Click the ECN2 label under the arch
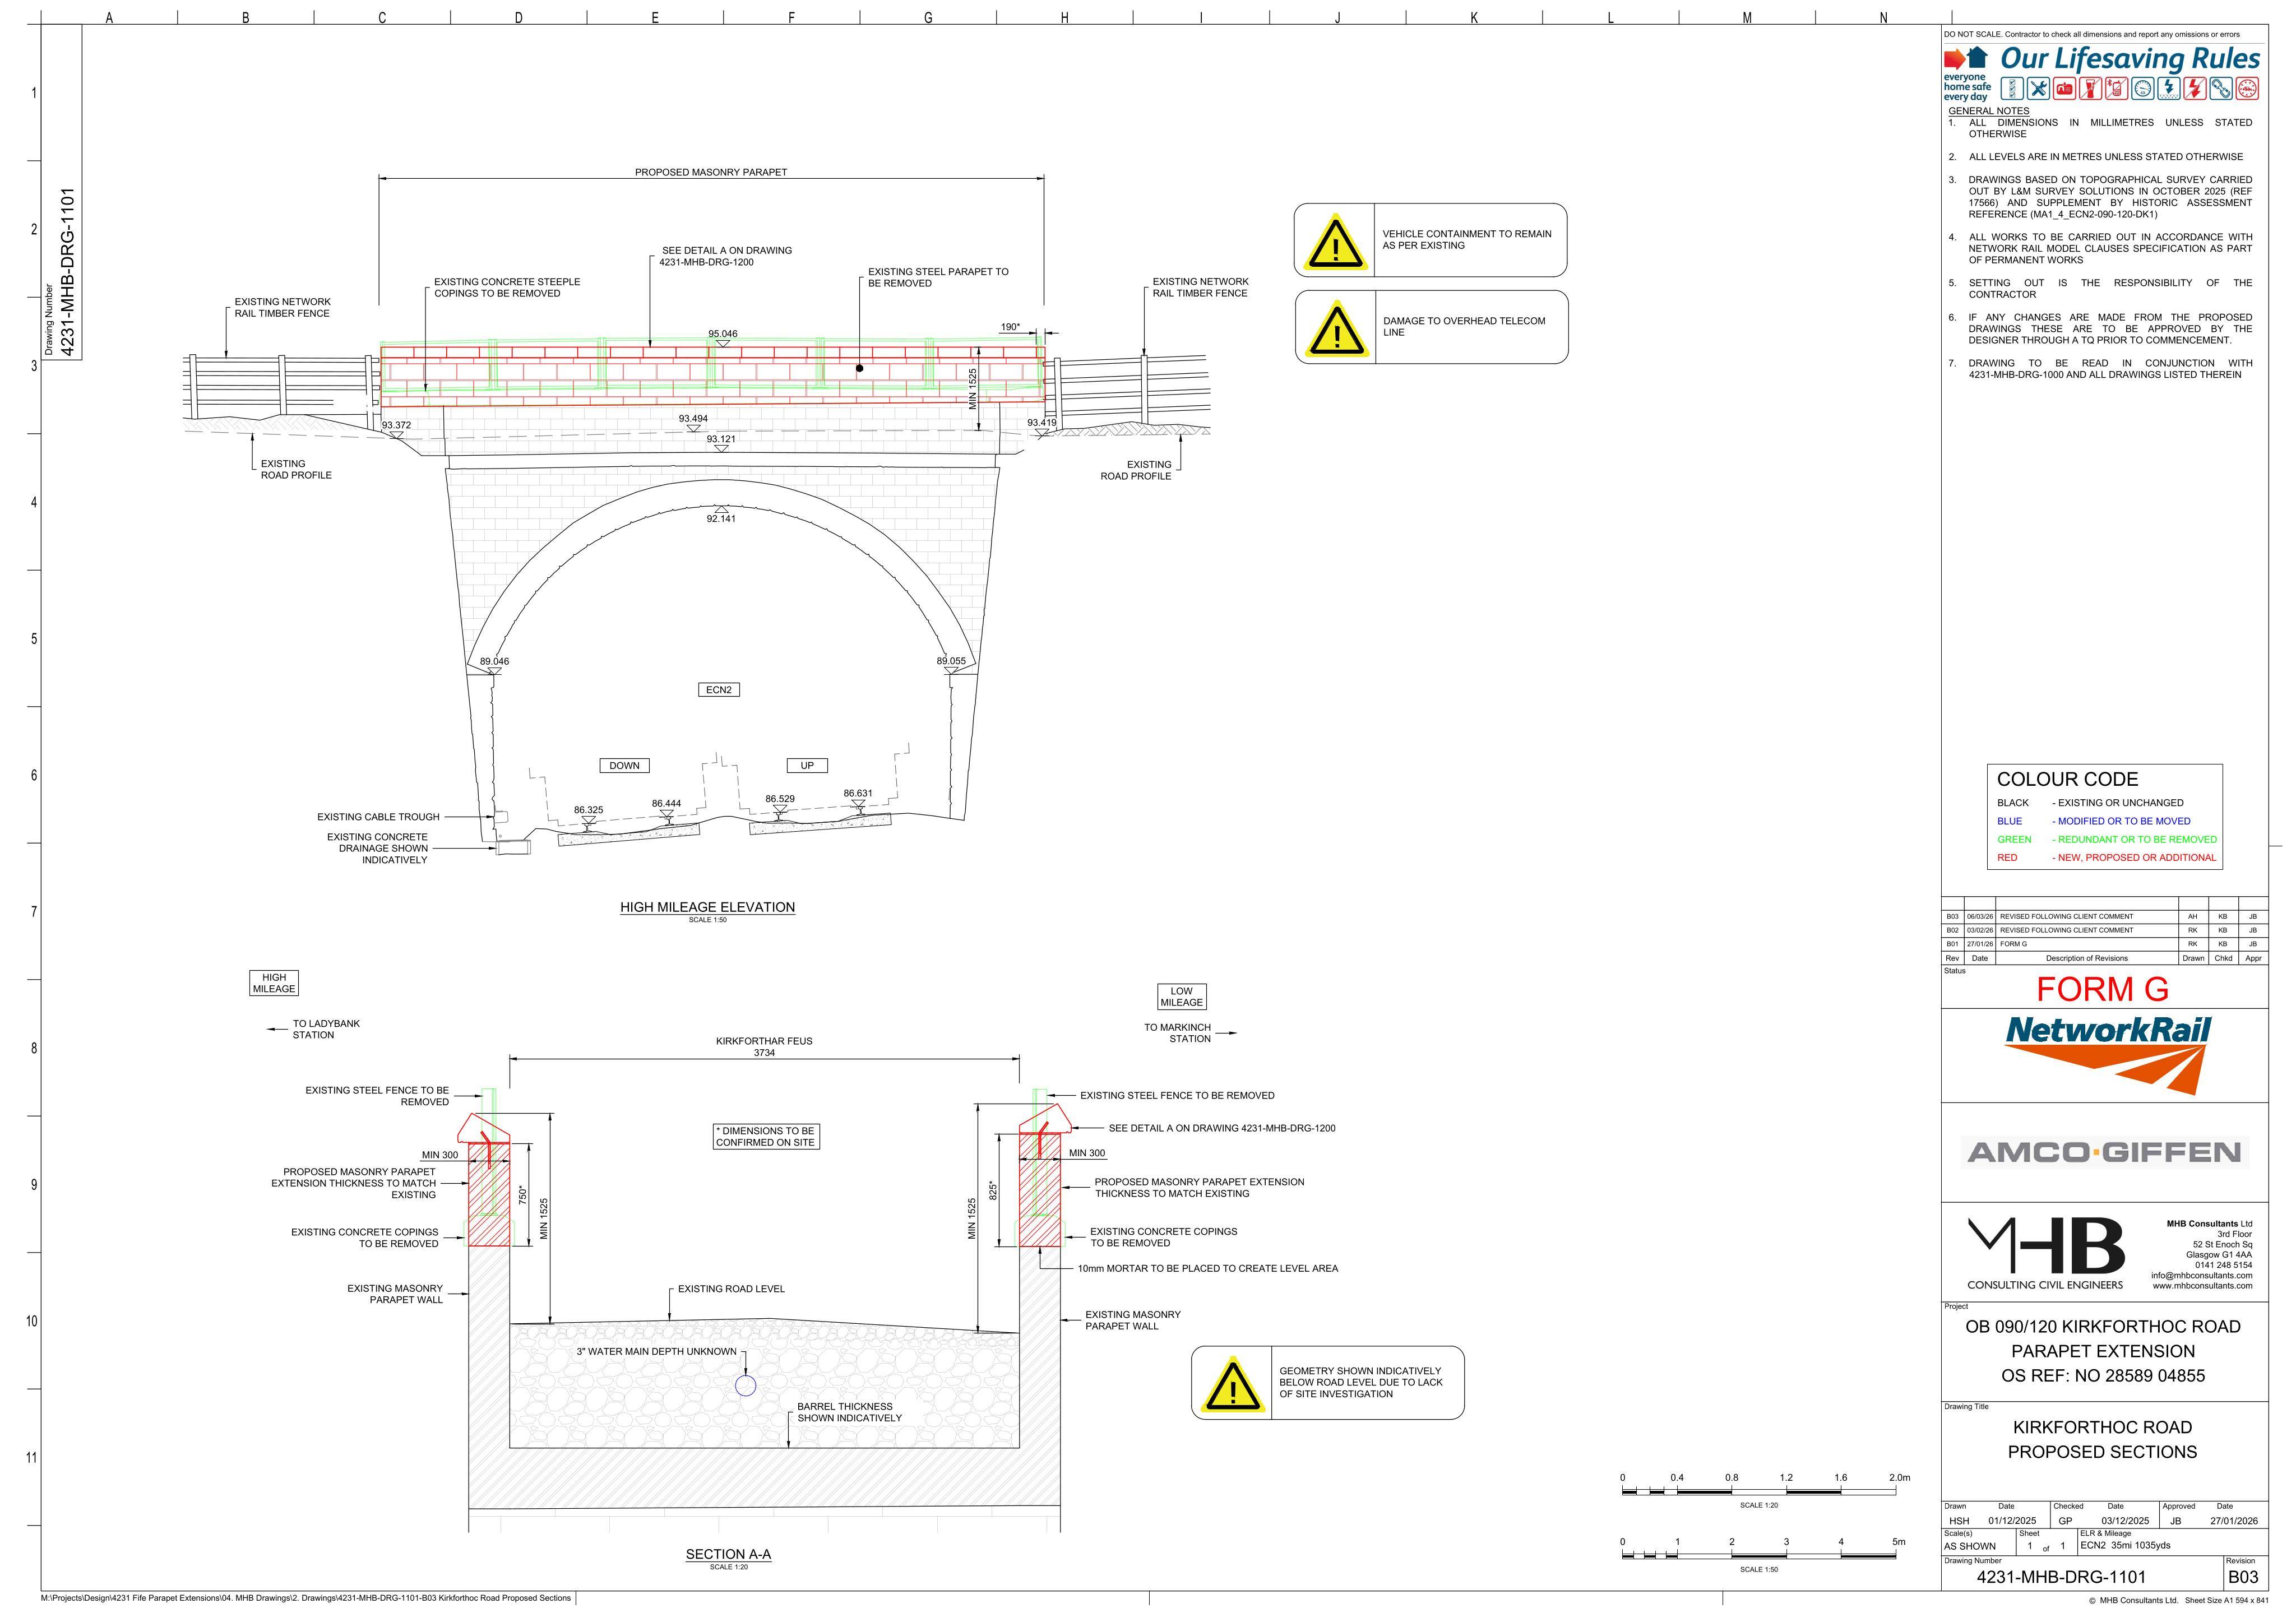Image resolution: width=2296 pixels, height=1622 pixels. coord(718,690)
